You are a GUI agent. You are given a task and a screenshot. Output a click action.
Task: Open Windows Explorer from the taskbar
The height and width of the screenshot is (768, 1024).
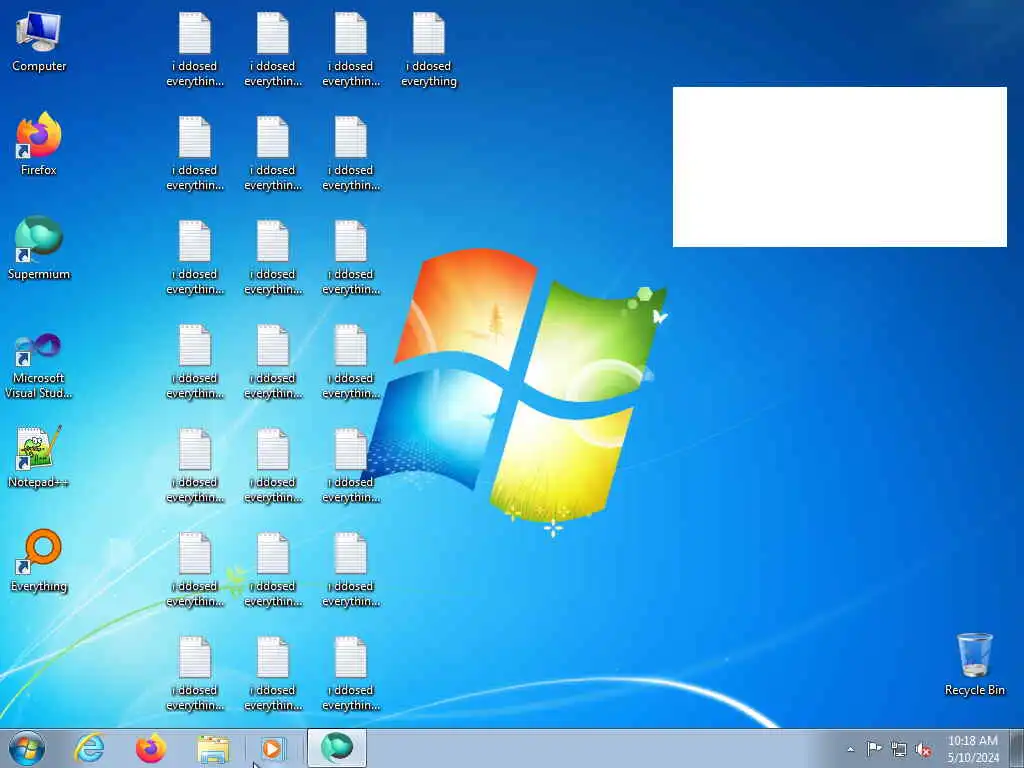pyautogui.click(x=213, y=748)
